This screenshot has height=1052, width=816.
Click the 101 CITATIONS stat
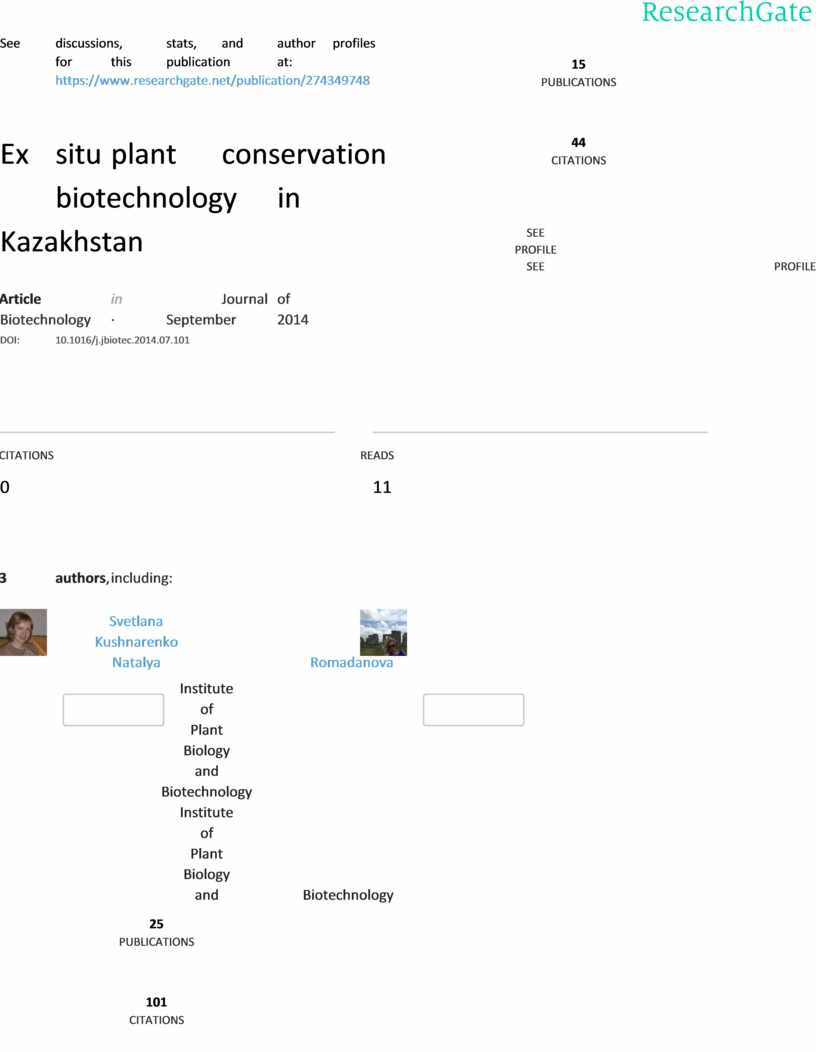156,1011
